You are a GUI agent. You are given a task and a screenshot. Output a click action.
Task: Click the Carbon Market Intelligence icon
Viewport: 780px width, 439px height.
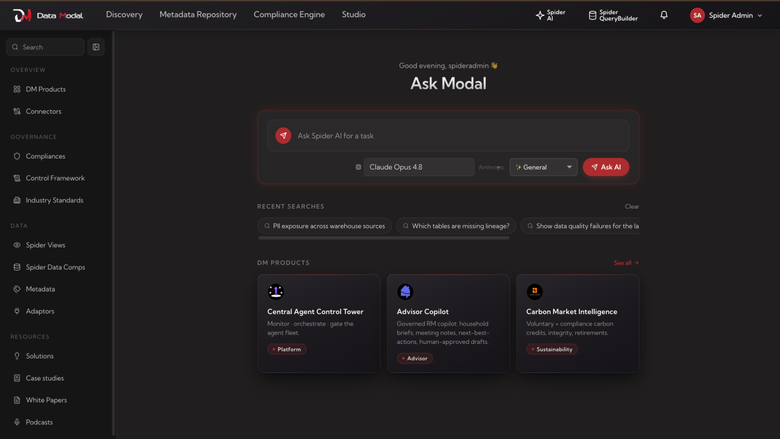[535, 291]
